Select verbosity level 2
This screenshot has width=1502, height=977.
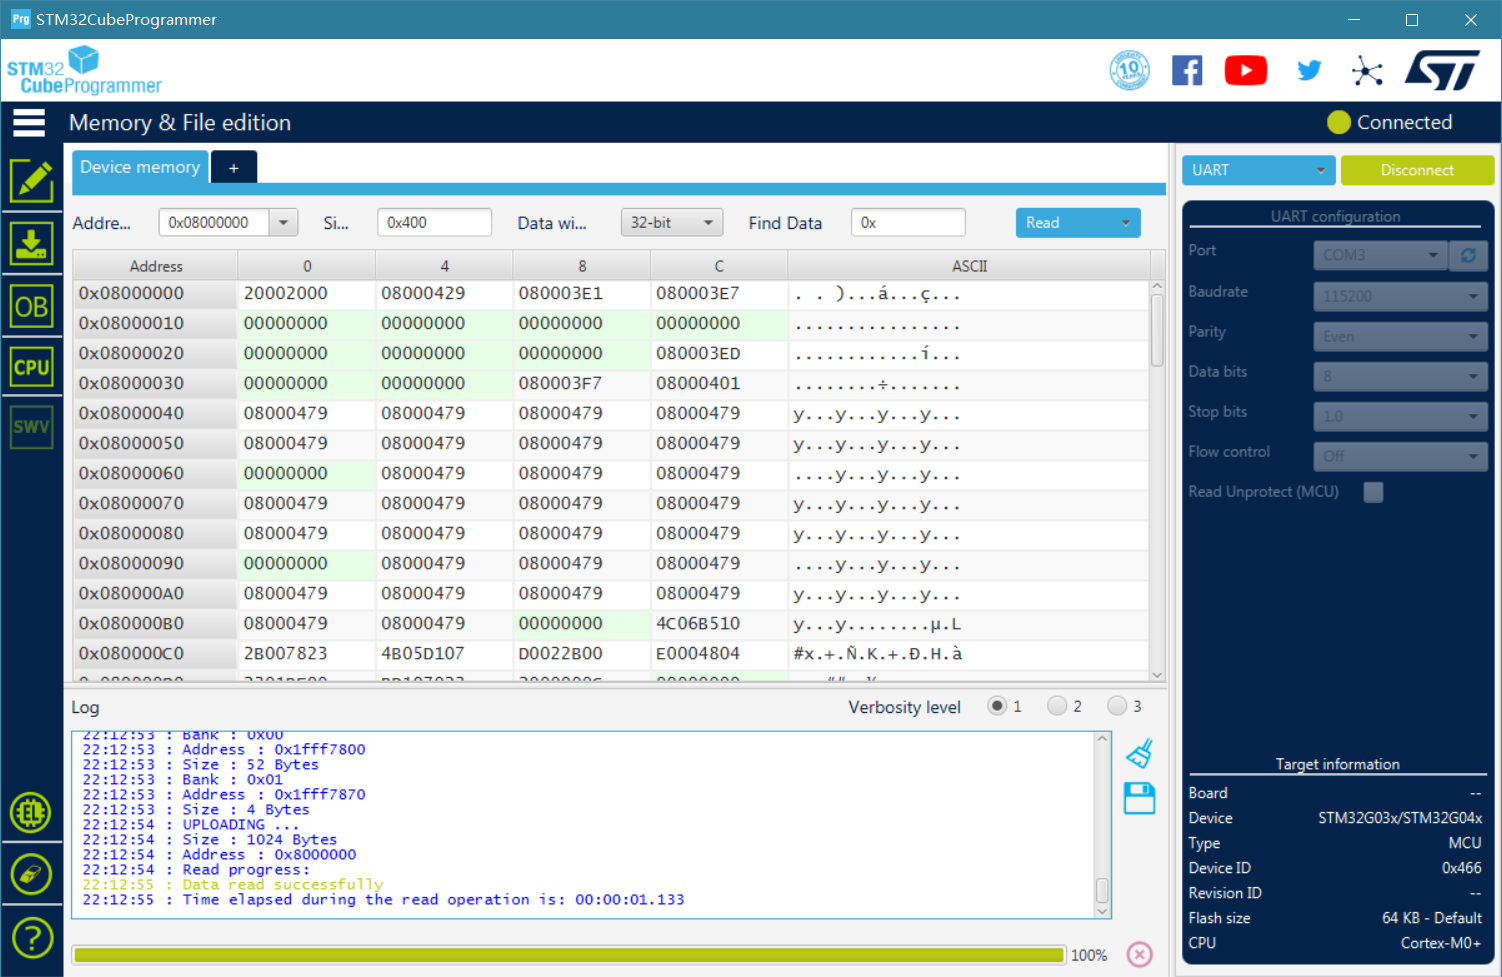coord(1057,706)
